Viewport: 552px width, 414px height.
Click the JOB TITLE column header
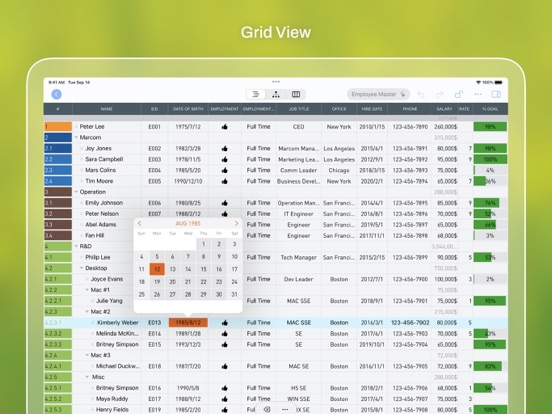click(x=299, y=109)
